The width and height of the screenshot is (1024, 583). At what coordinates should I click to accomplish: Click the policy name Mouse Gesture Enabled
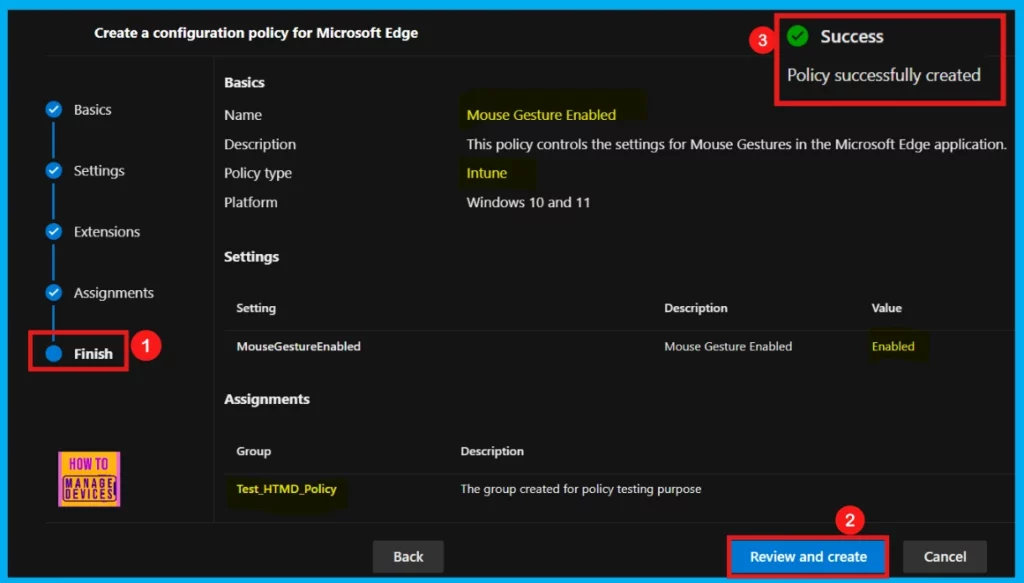(541, 115)
